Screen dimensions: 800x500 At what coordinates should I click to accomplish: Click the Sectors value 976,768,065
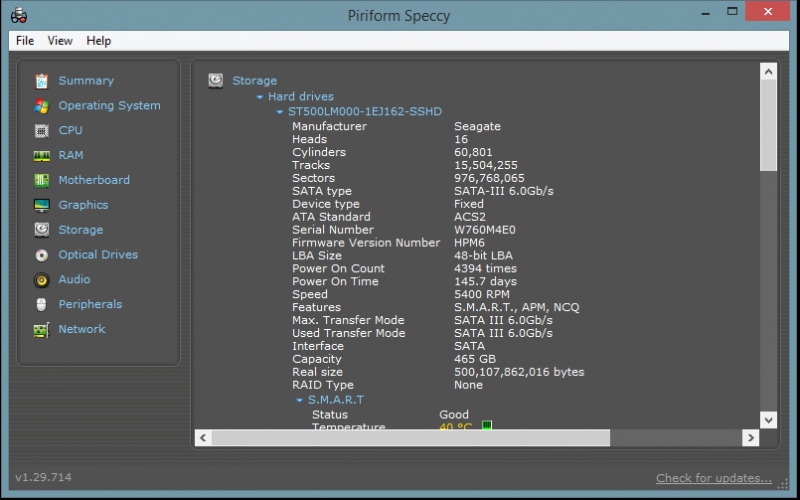(x=489, y=179)
